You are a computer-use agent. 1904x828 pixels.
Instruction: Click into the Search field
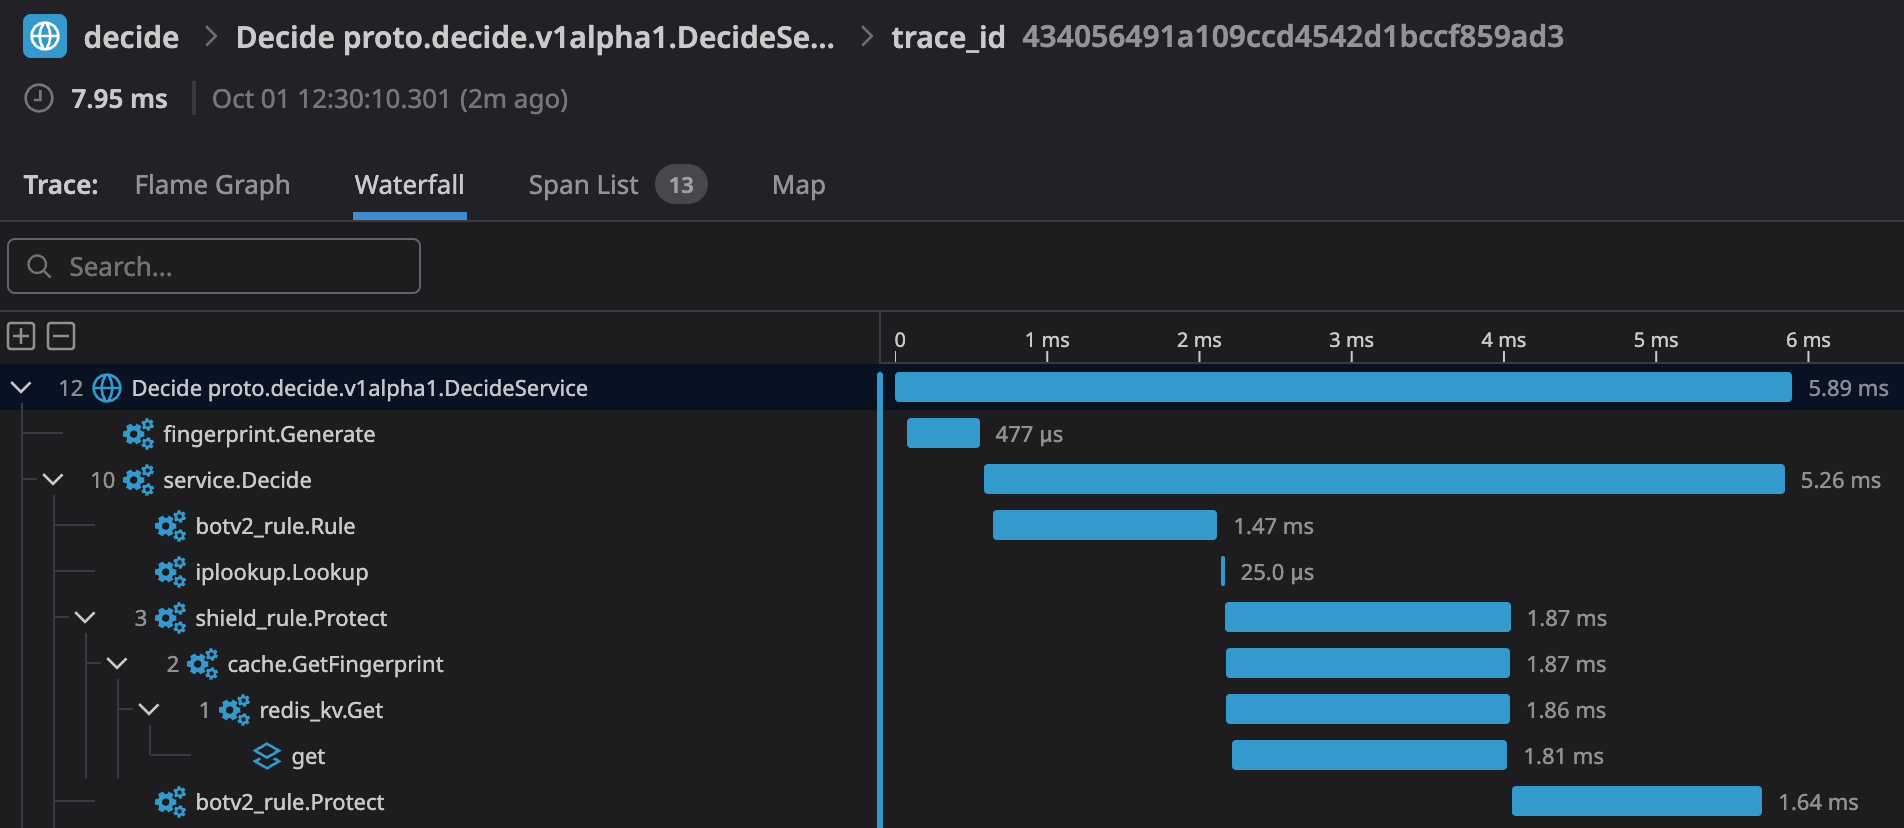click(x=214, y=266)
